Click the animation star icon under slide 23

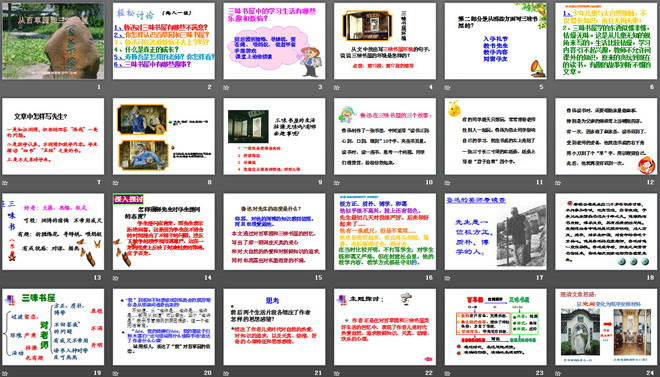tap(447, 373)
